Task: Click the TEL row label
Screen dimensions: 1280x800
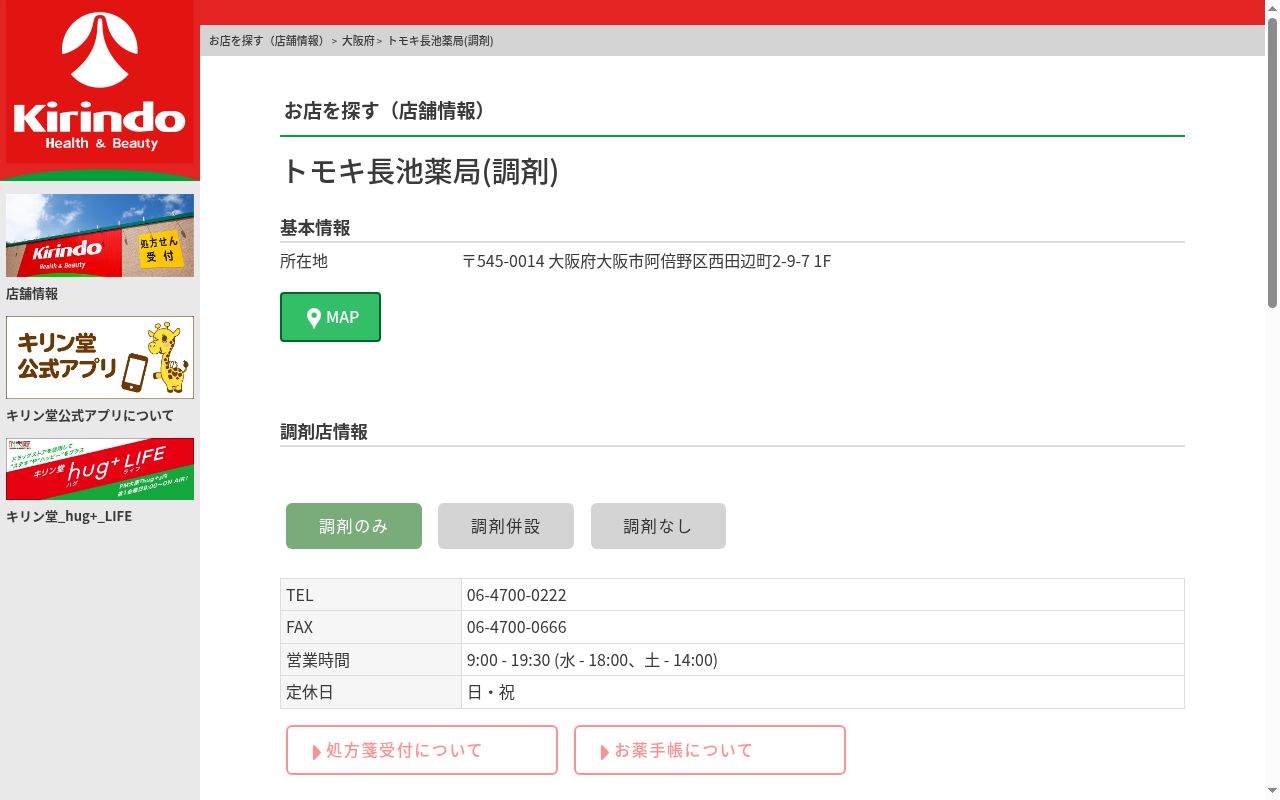Action: click(x=300, y=595)
